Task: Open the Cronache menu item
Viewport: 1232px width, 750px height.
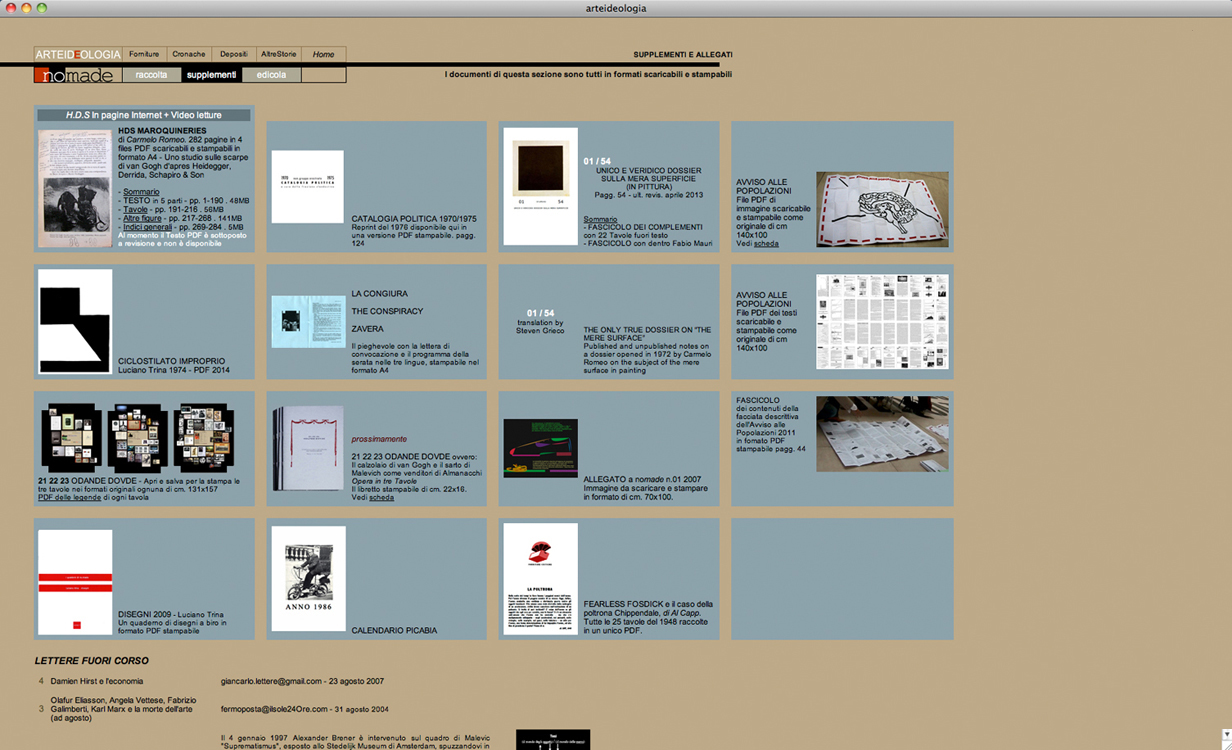Action: click(188, 54)
